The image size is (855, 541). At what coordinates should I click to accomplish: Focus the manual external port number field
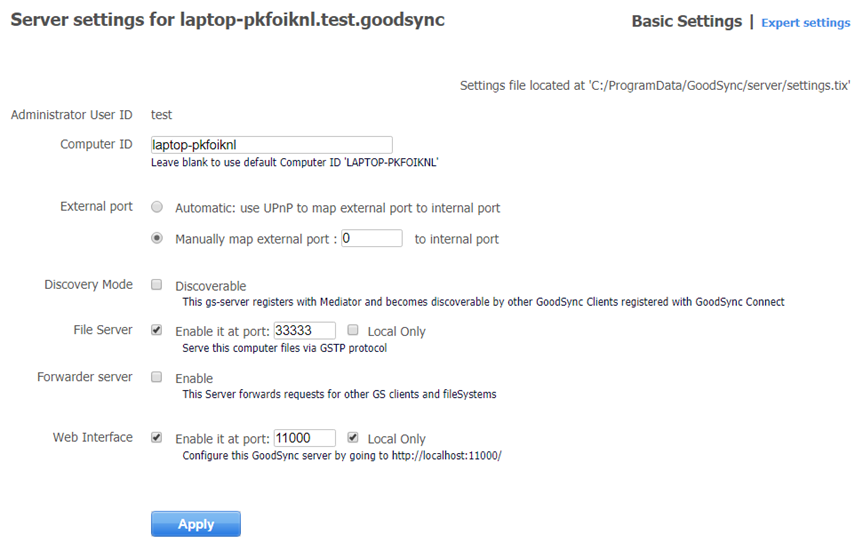pyautogui.click(x=371, y=239)
